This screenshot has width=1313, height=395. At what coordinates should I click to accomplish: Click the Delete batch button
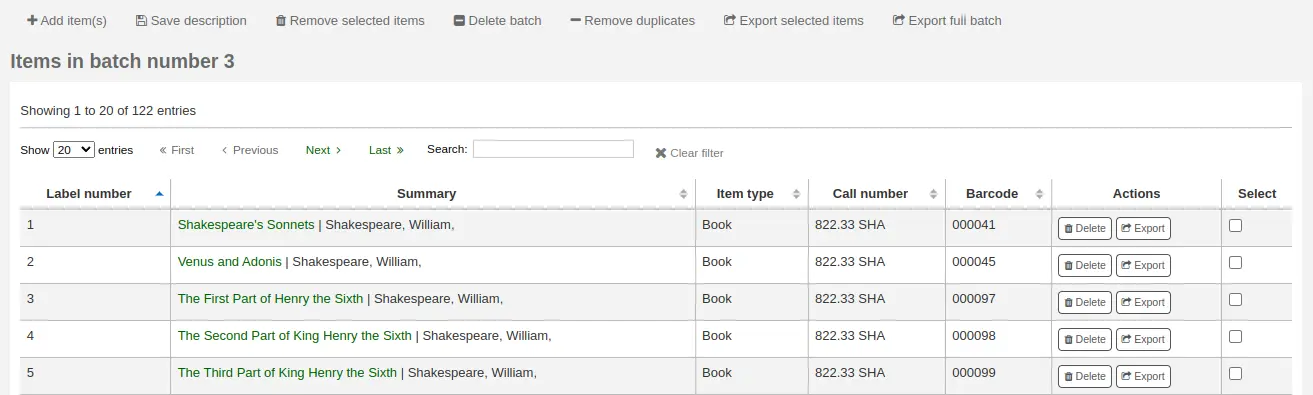point(498,20)
